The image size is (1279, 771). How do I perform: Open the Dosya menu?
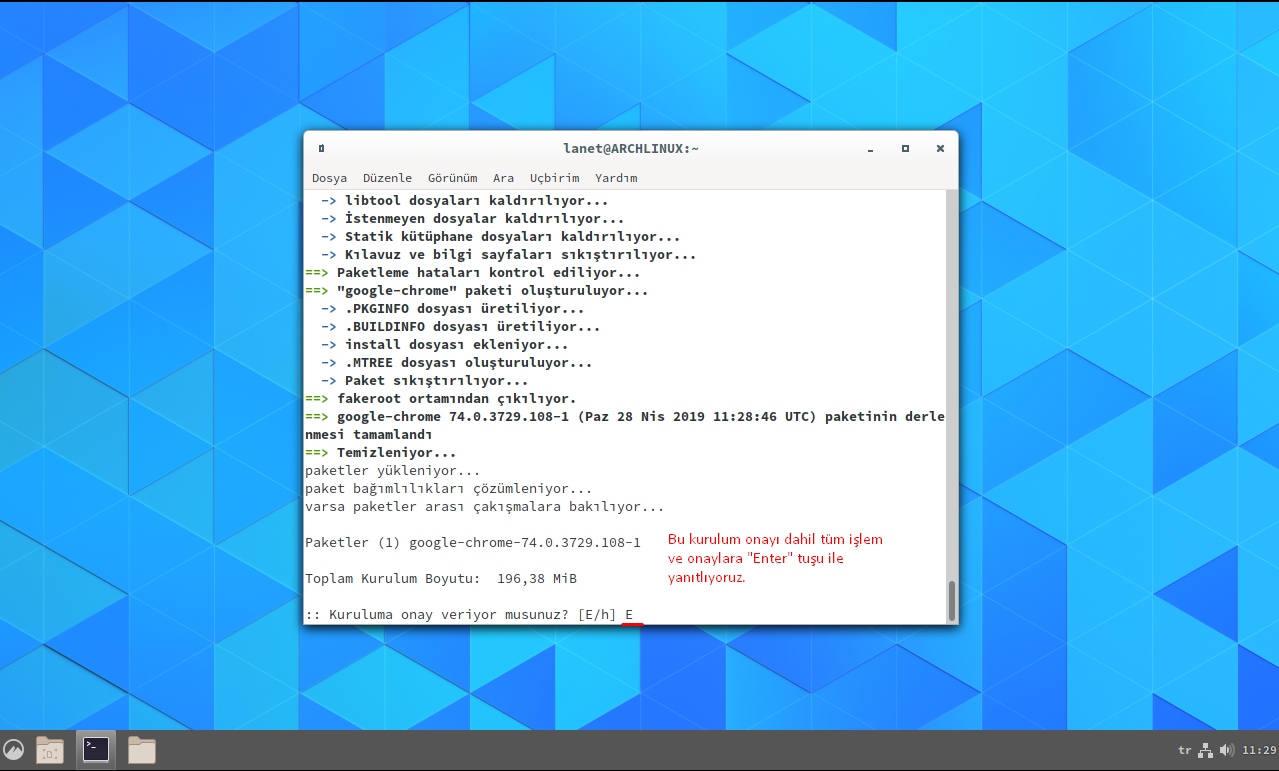330,178
